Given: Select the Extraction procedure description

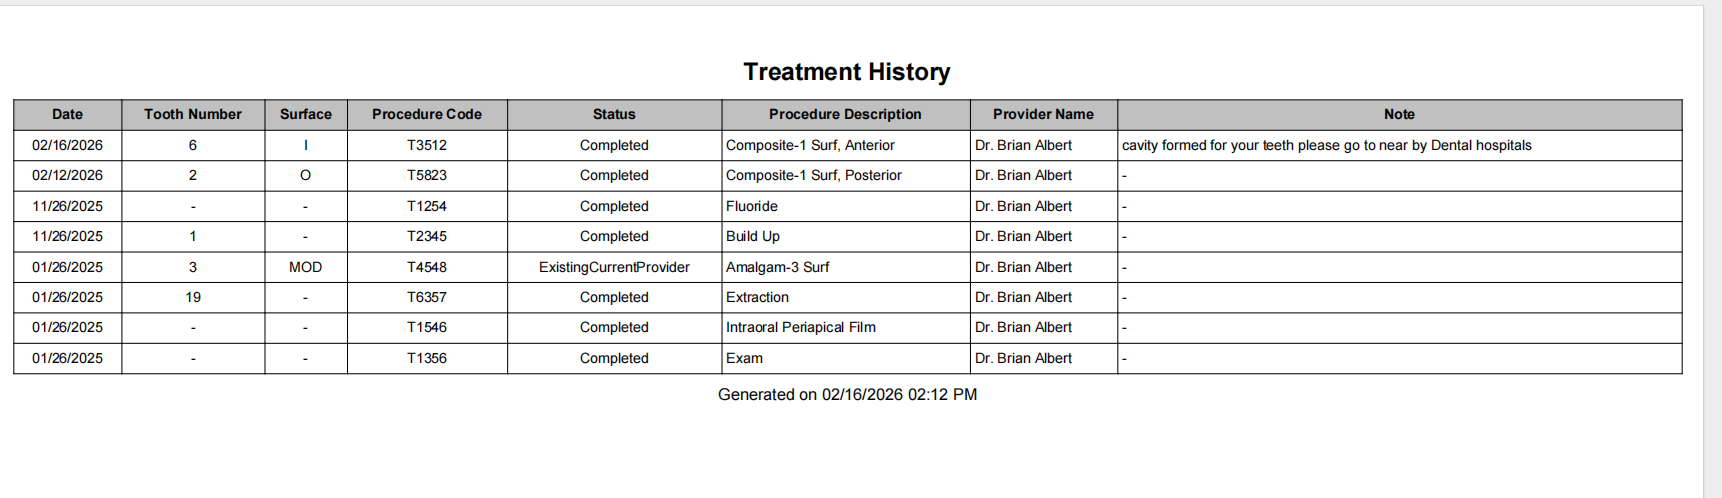Looking at the screenshot, I should (757, 297).
